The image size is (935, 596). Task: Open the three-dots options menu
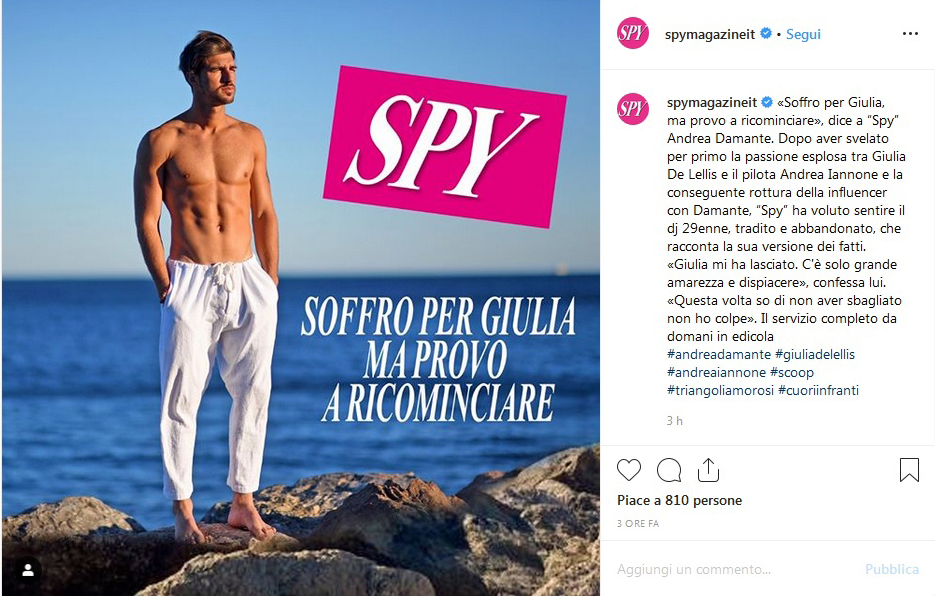(910, 34)
